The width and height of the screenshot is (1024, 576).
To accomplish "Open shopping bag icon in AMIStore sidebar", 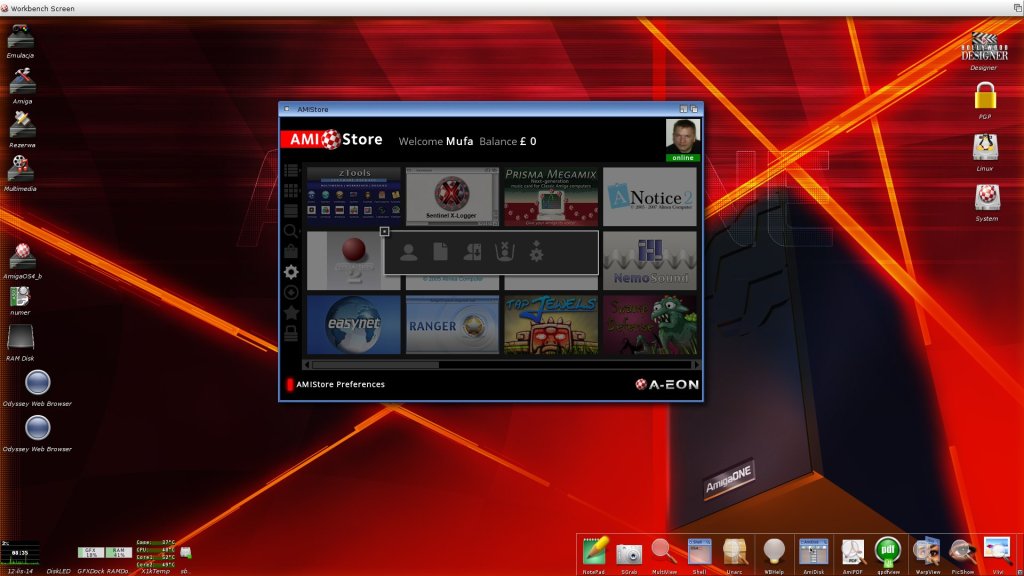I will [291, 251].
